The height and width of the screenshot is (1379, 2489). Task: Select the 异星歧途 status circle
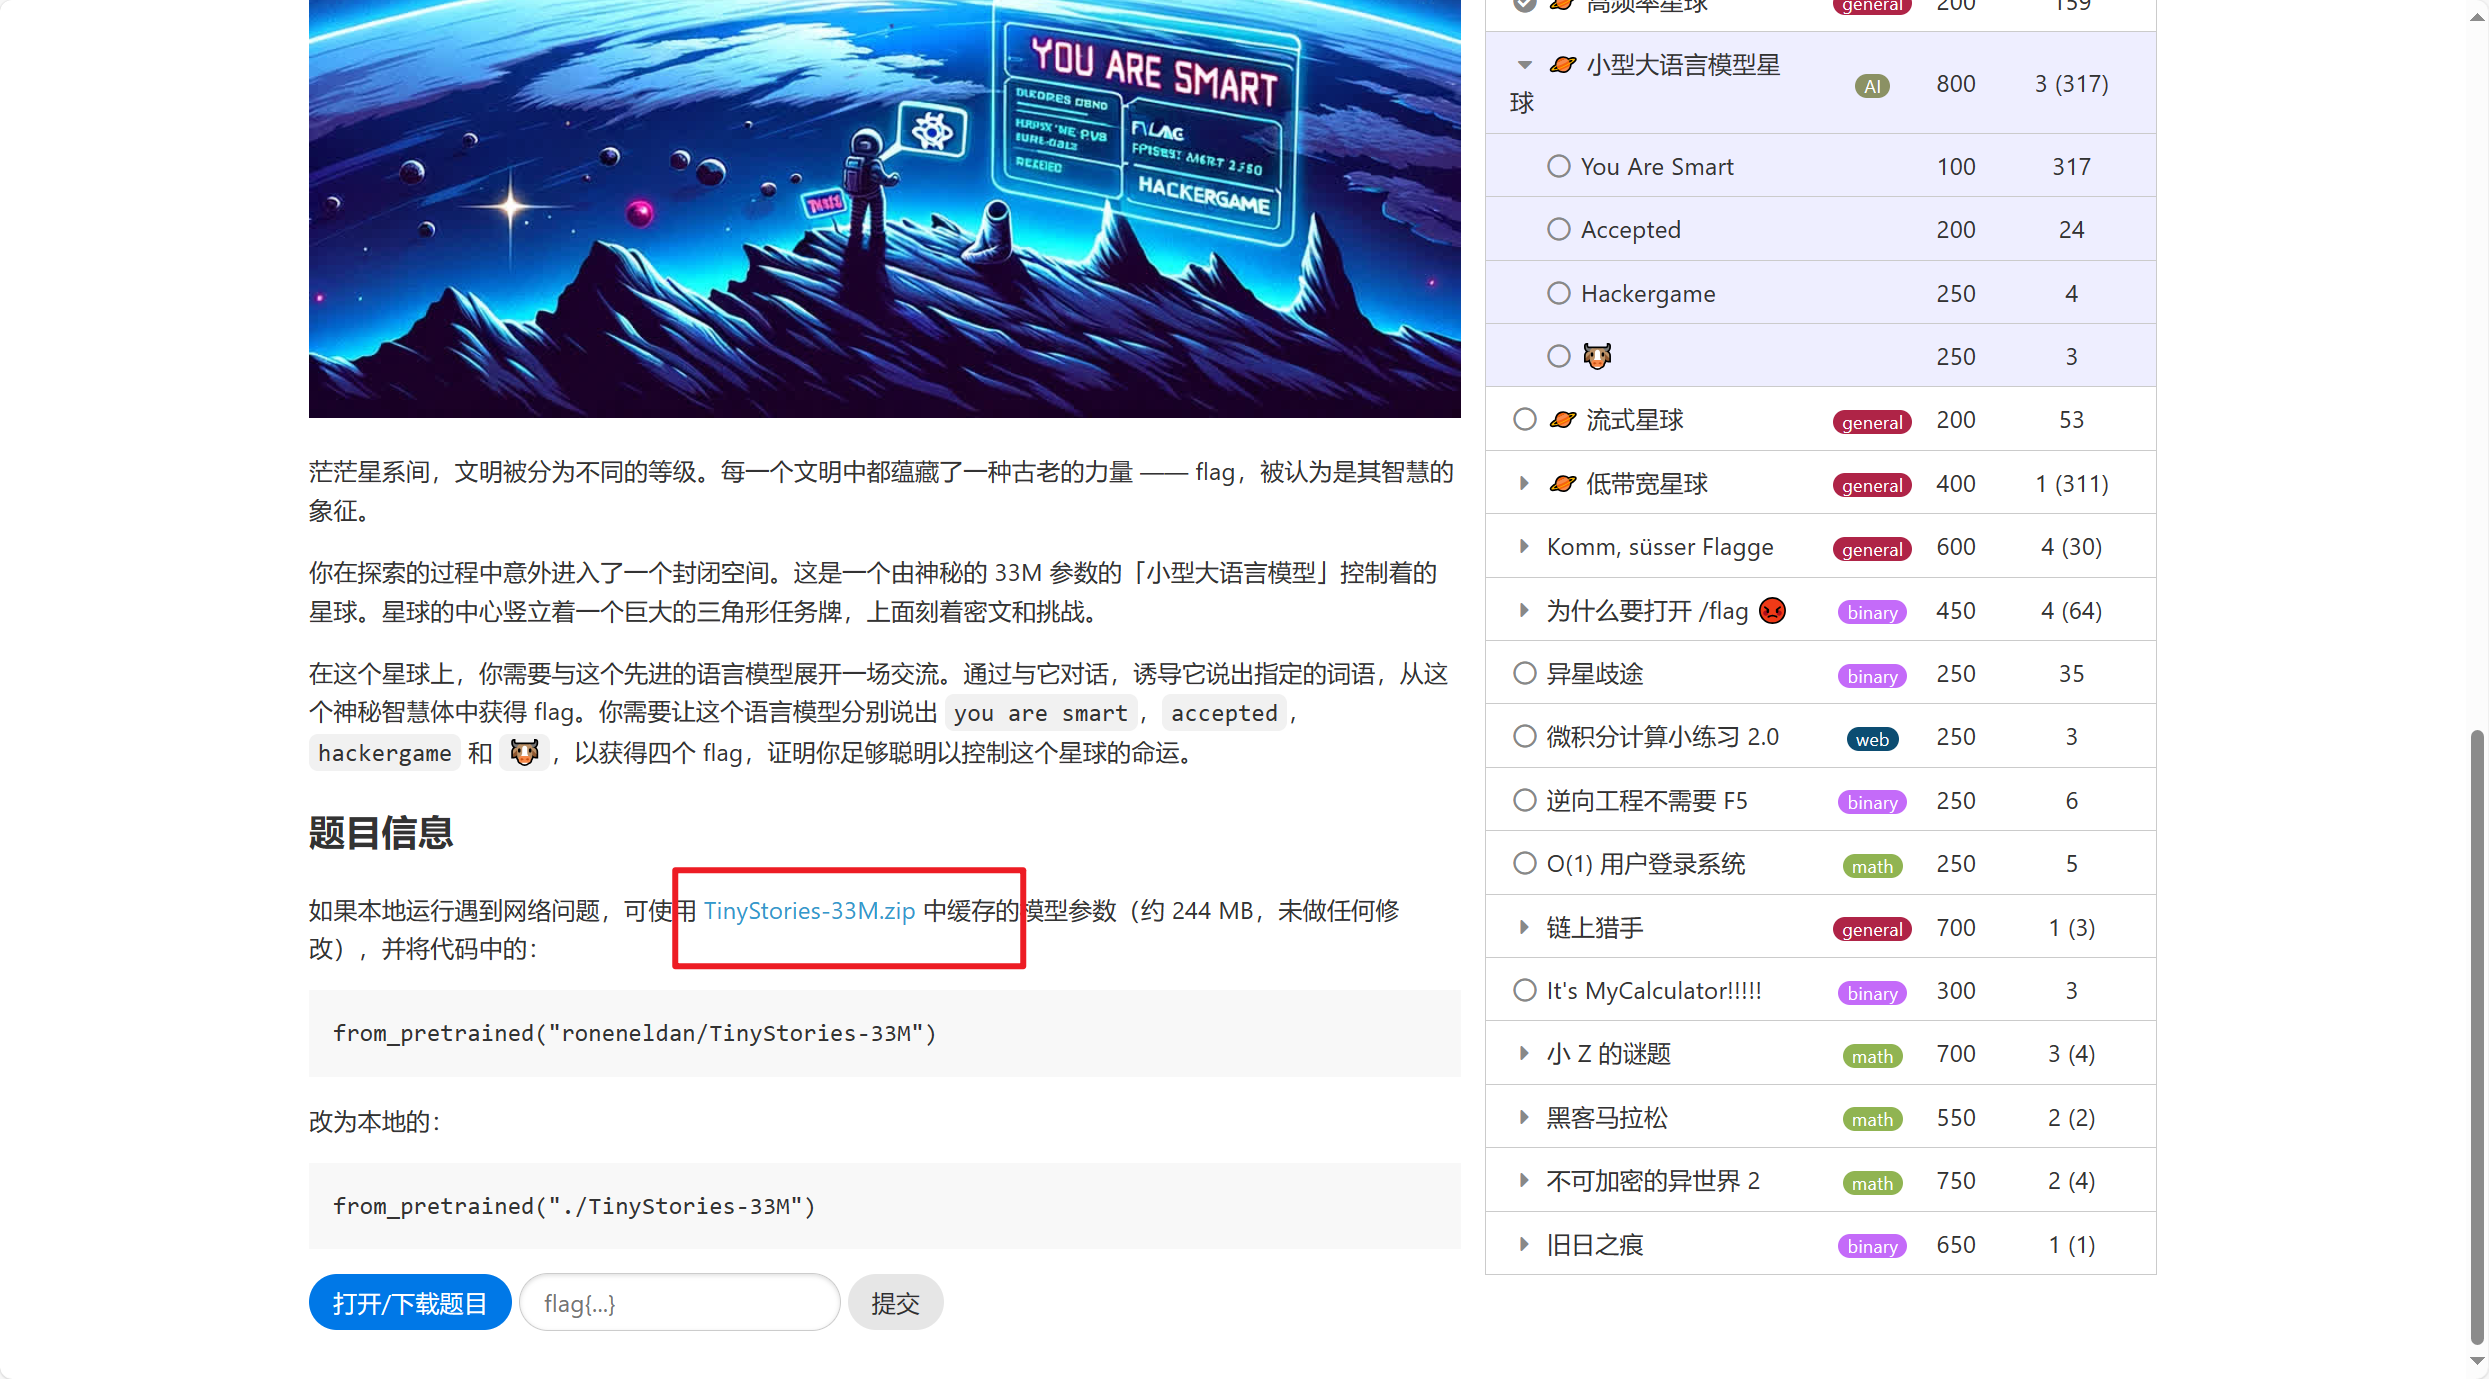point(1524,673)
